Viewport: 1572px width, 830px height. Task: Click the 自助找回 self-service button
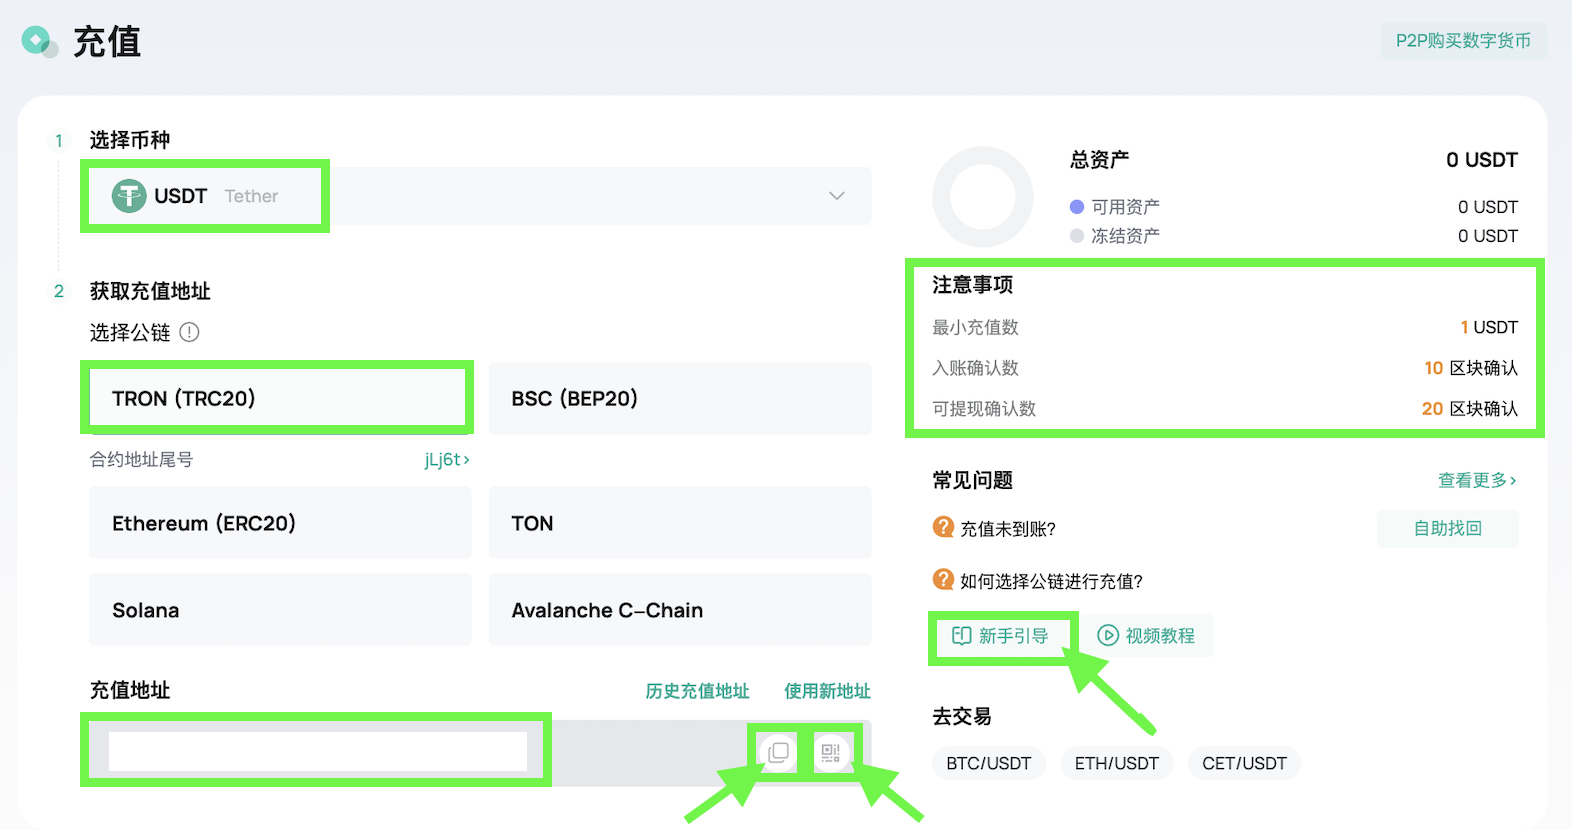click(1447, 528)
